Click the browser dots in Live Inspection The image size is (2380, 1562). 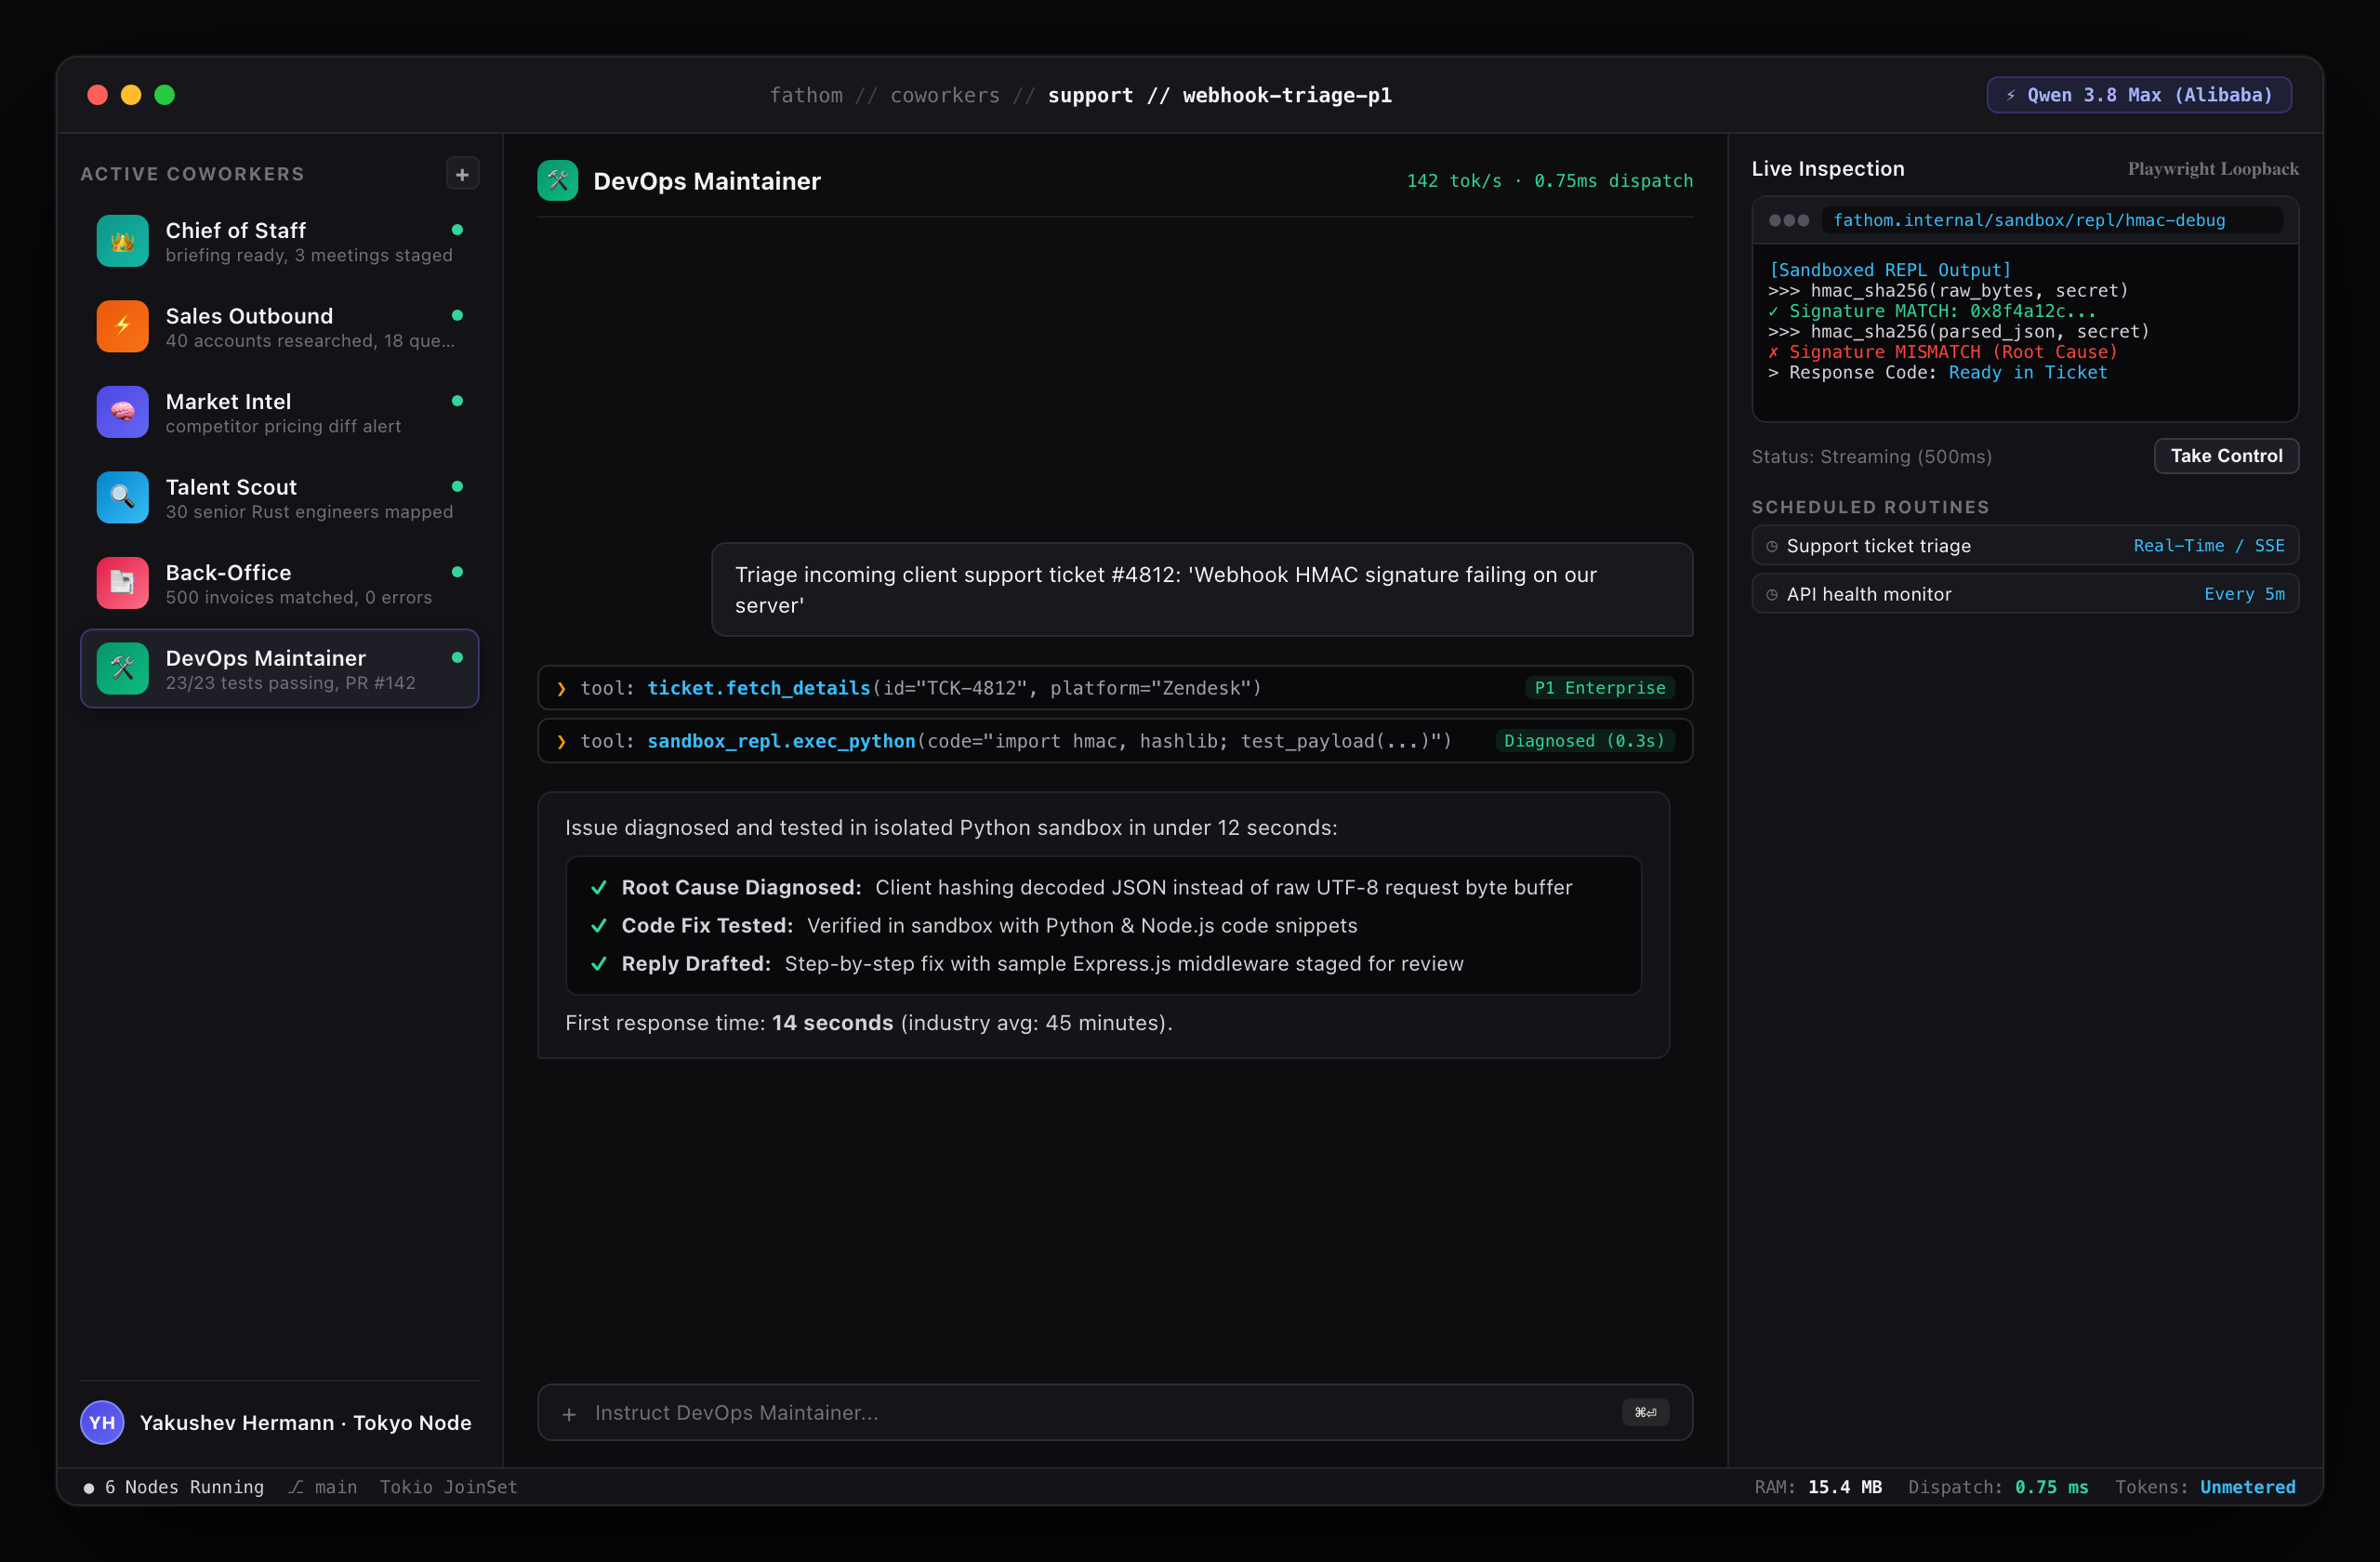[1789, 220]
